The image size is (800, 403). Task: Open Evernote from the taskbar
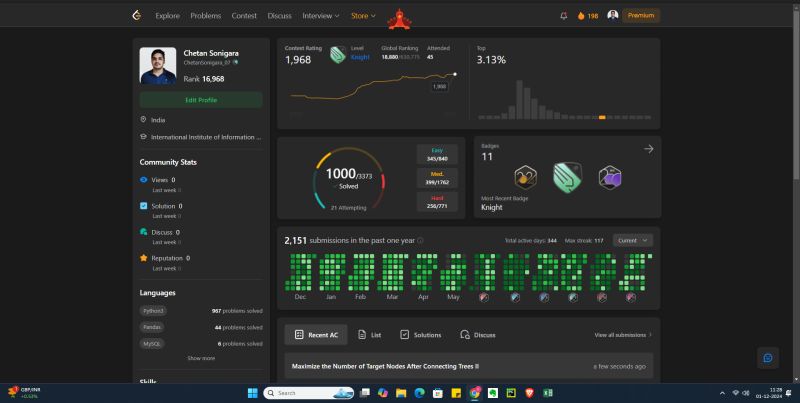click(x=493, y=393)
